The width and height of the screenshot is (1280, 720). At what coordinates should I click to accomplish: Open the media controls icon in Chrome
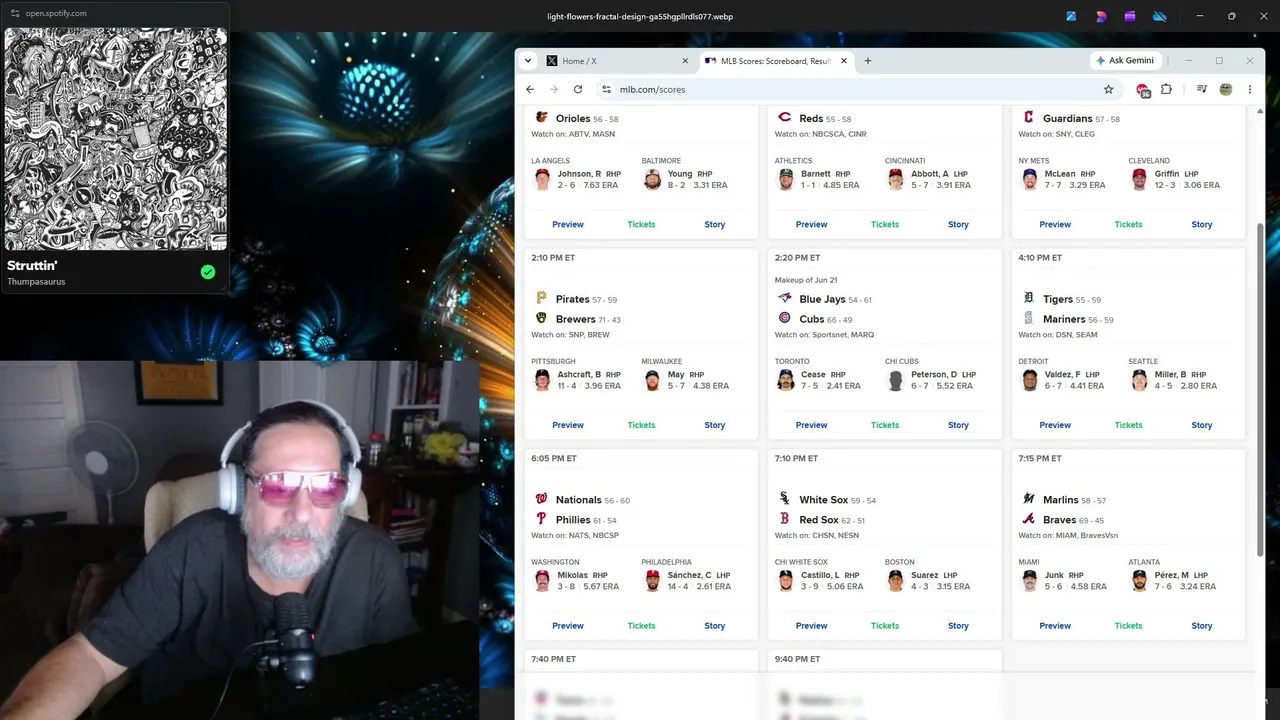coord(1202,89)
